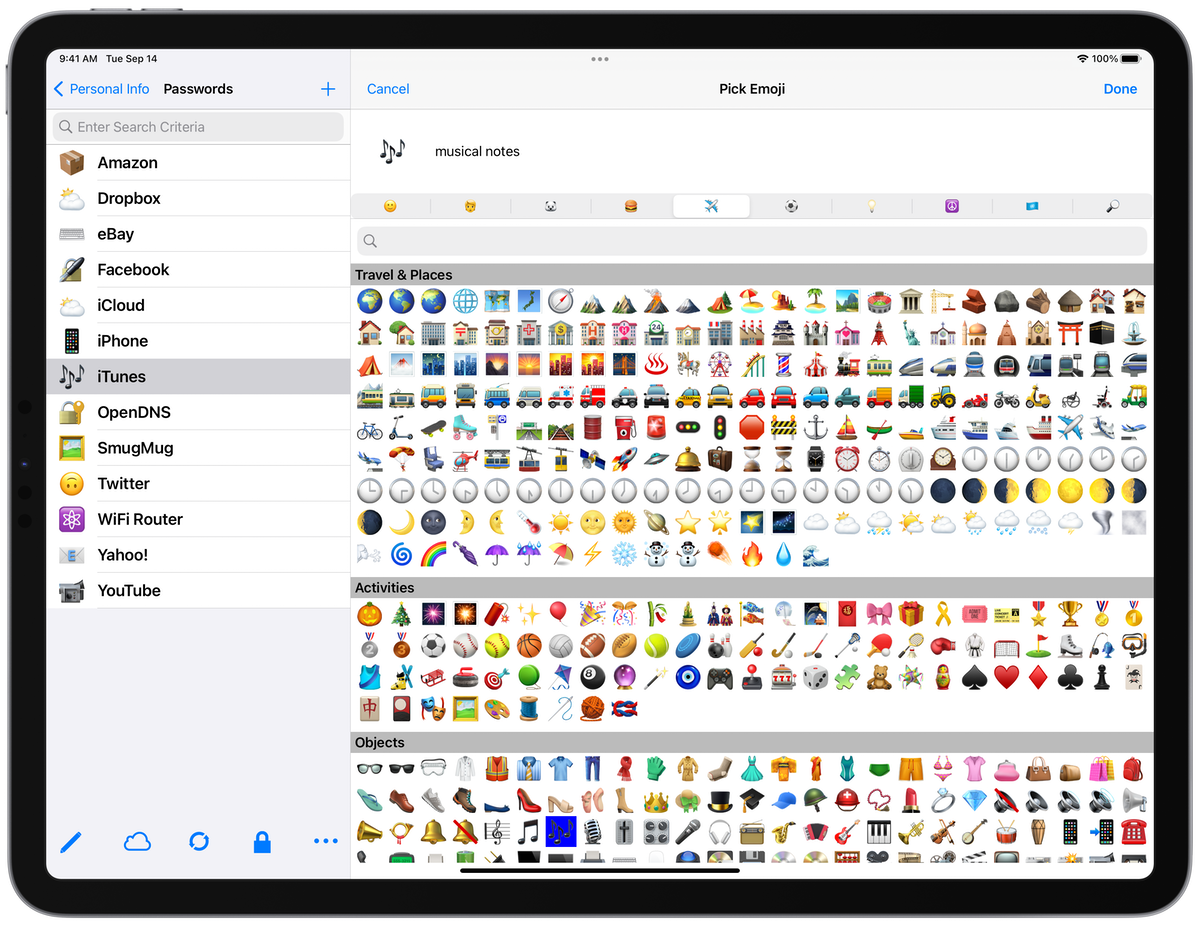Open the Activities (soccer ball) emoji tab
The width and height of the screenshot is (1200, 928).
[792, 206]
